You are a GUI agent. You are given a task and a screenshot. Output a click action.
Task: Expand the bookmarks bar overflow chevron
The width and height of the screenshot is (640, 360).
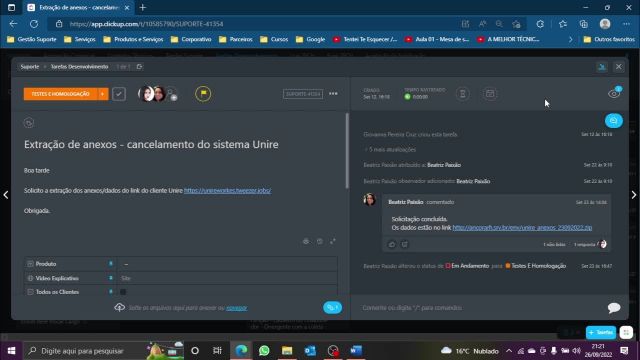[x=571, y=39]
